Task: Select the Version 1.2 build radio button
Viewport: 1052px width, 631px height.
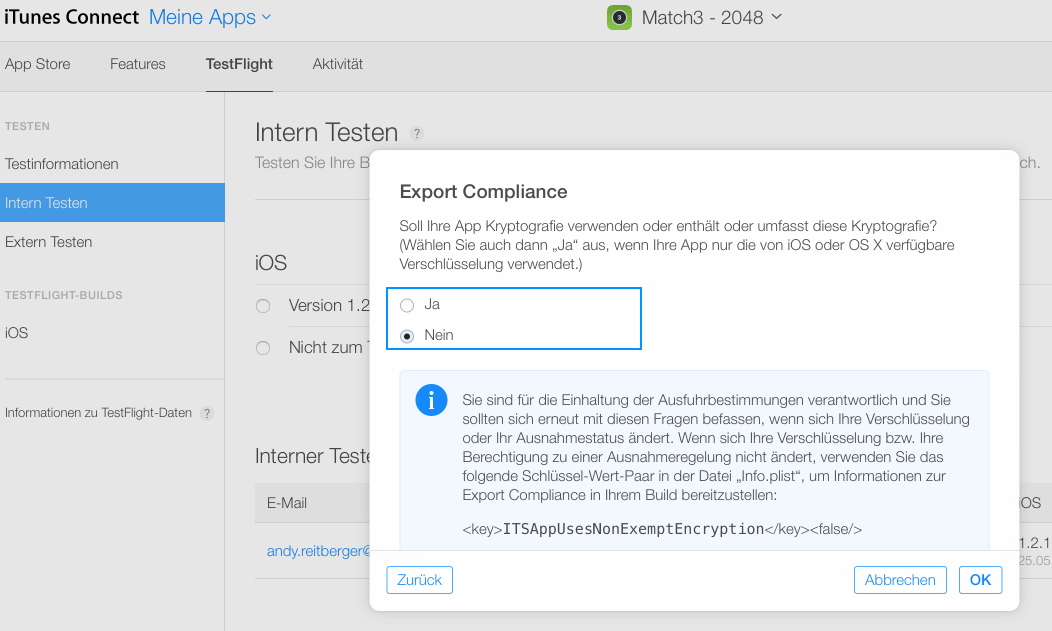Action: pos(263,306)
